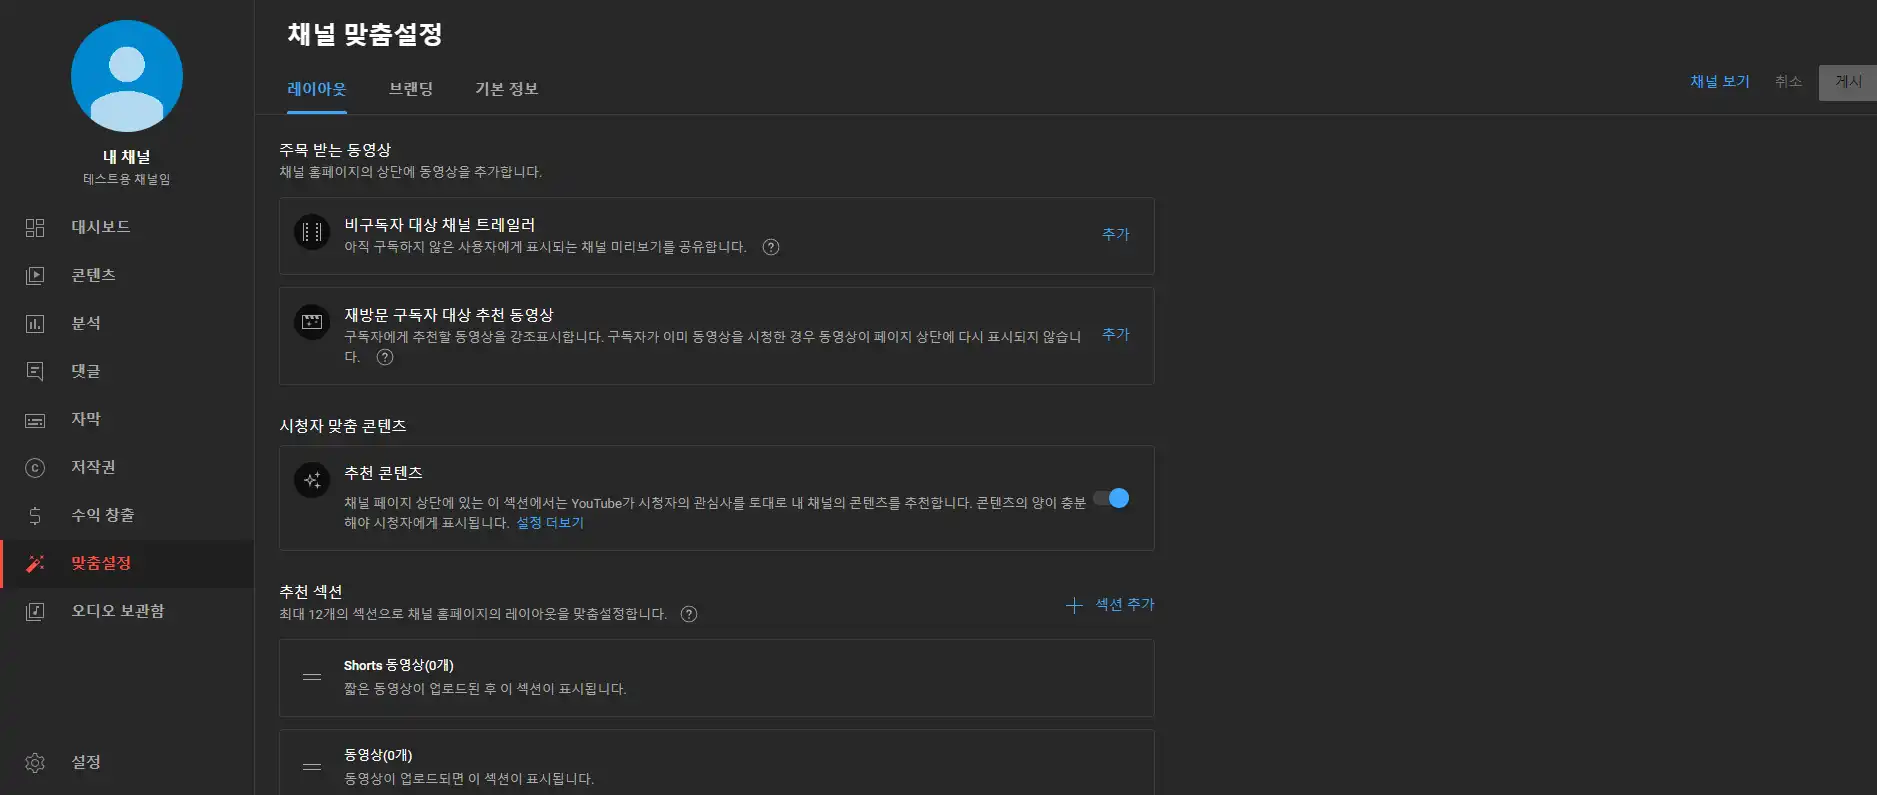Click the channel trailer film icon
This screenshot has height=795, width=1877.
[x=312, y=232]
